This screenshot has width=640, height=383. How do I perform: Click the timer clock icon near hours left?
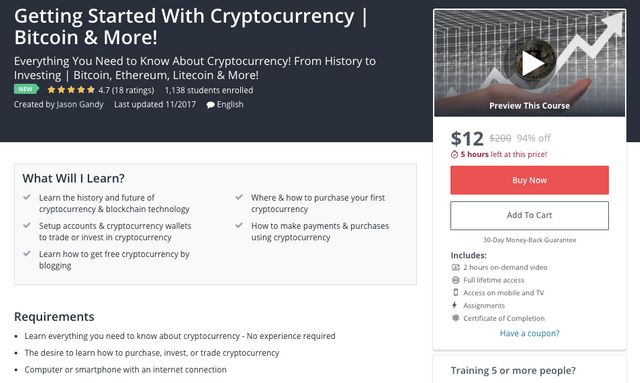point(454,154)
